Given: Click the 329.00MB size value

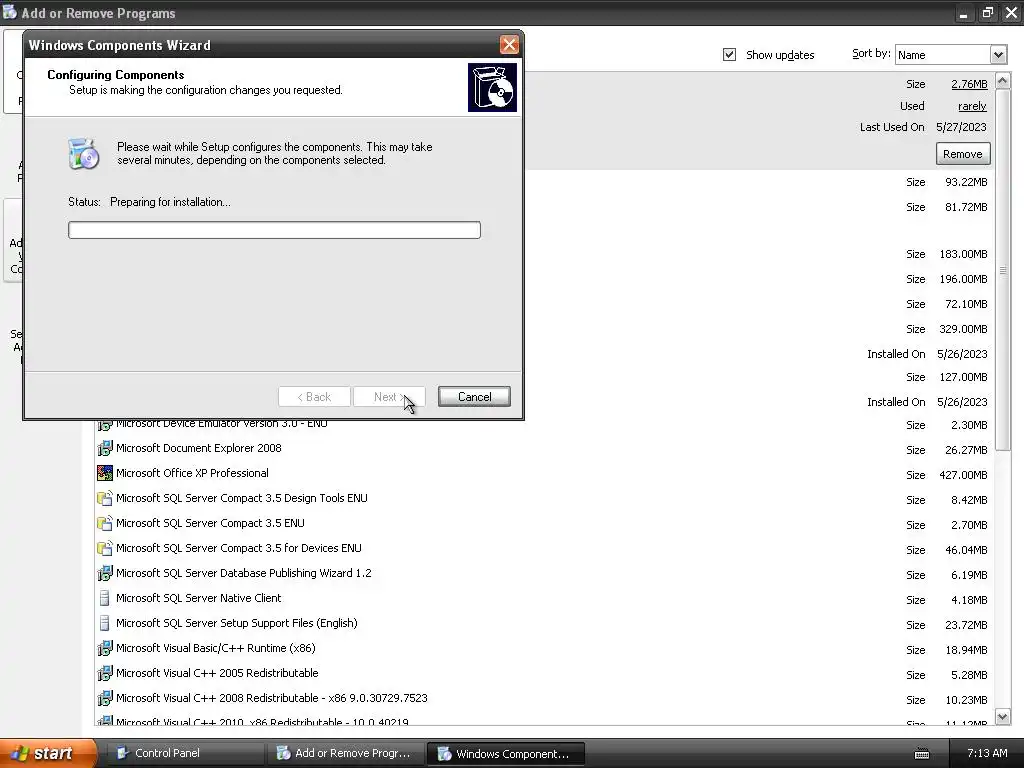Looking at the screenshot, I should point(963,329).
